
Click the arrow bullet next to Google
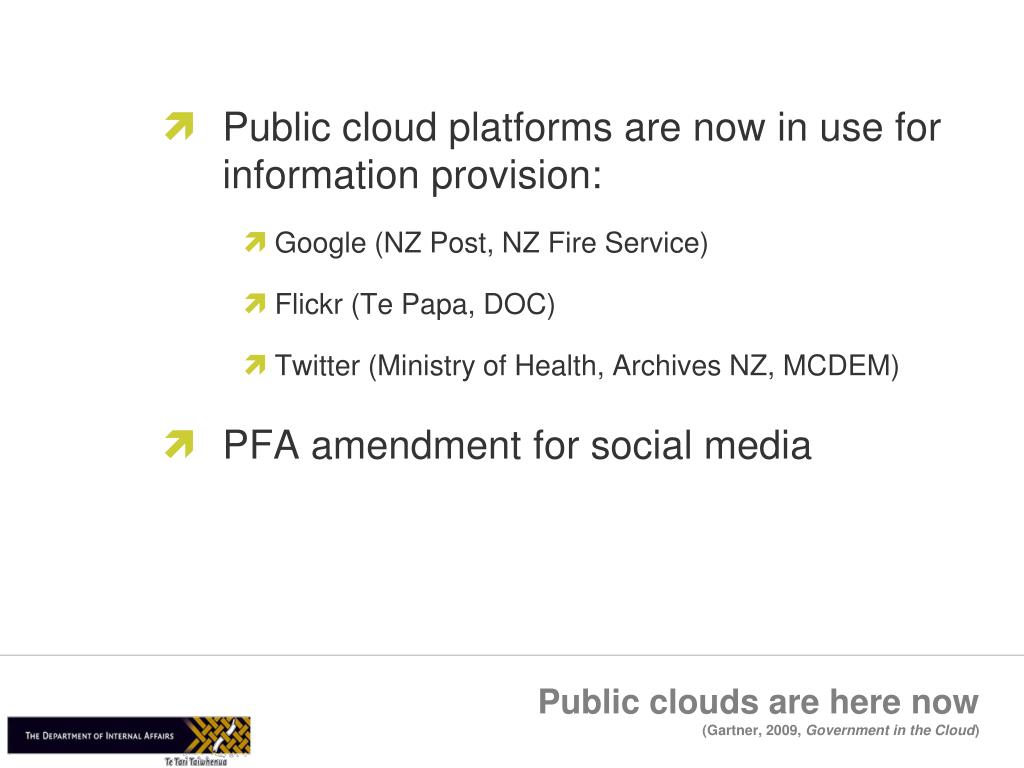(255, 242)
